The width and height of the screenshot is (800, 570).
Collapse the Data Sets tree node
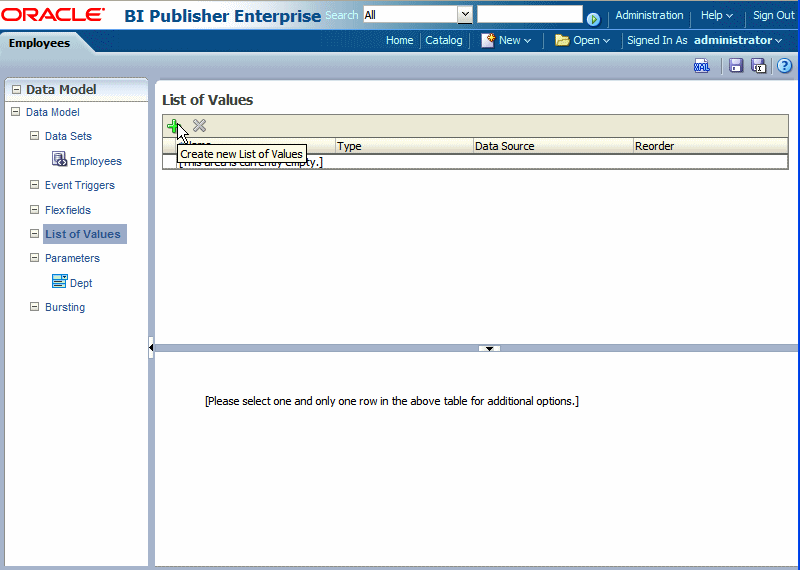pos(34,136)
